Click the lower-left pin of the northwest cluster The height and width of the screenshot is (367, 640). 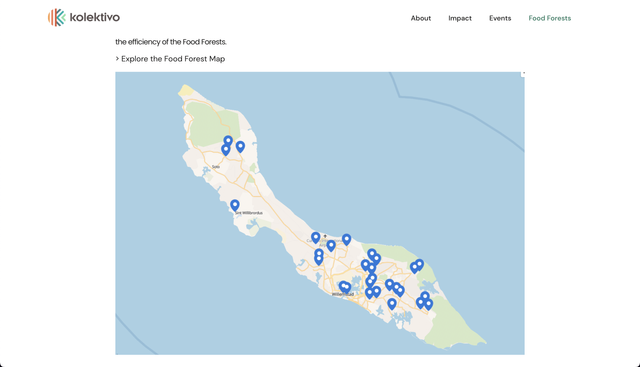pyautogui.click(x=226, y=150)
